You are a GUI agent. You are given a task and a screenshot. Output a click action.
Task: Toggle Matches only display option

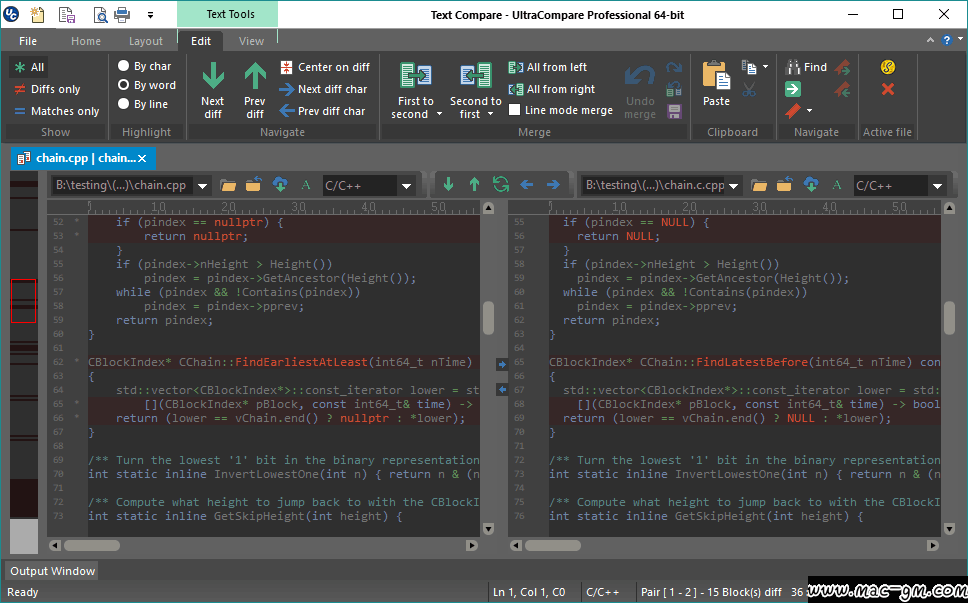[x=57, y=112]
